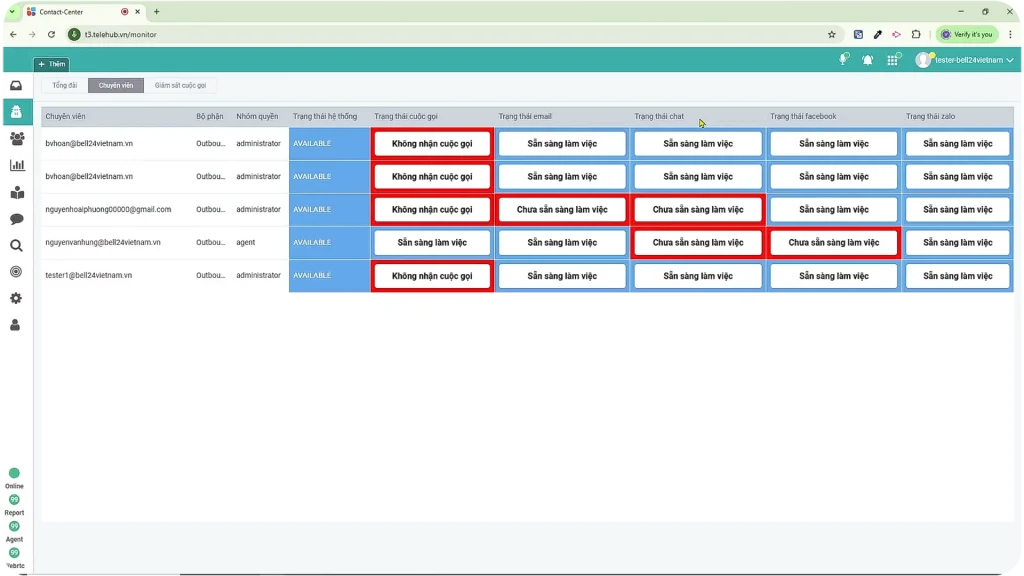Open the inbox tray icon in the sidebar

pyautogui.click(x=14, y=85)
